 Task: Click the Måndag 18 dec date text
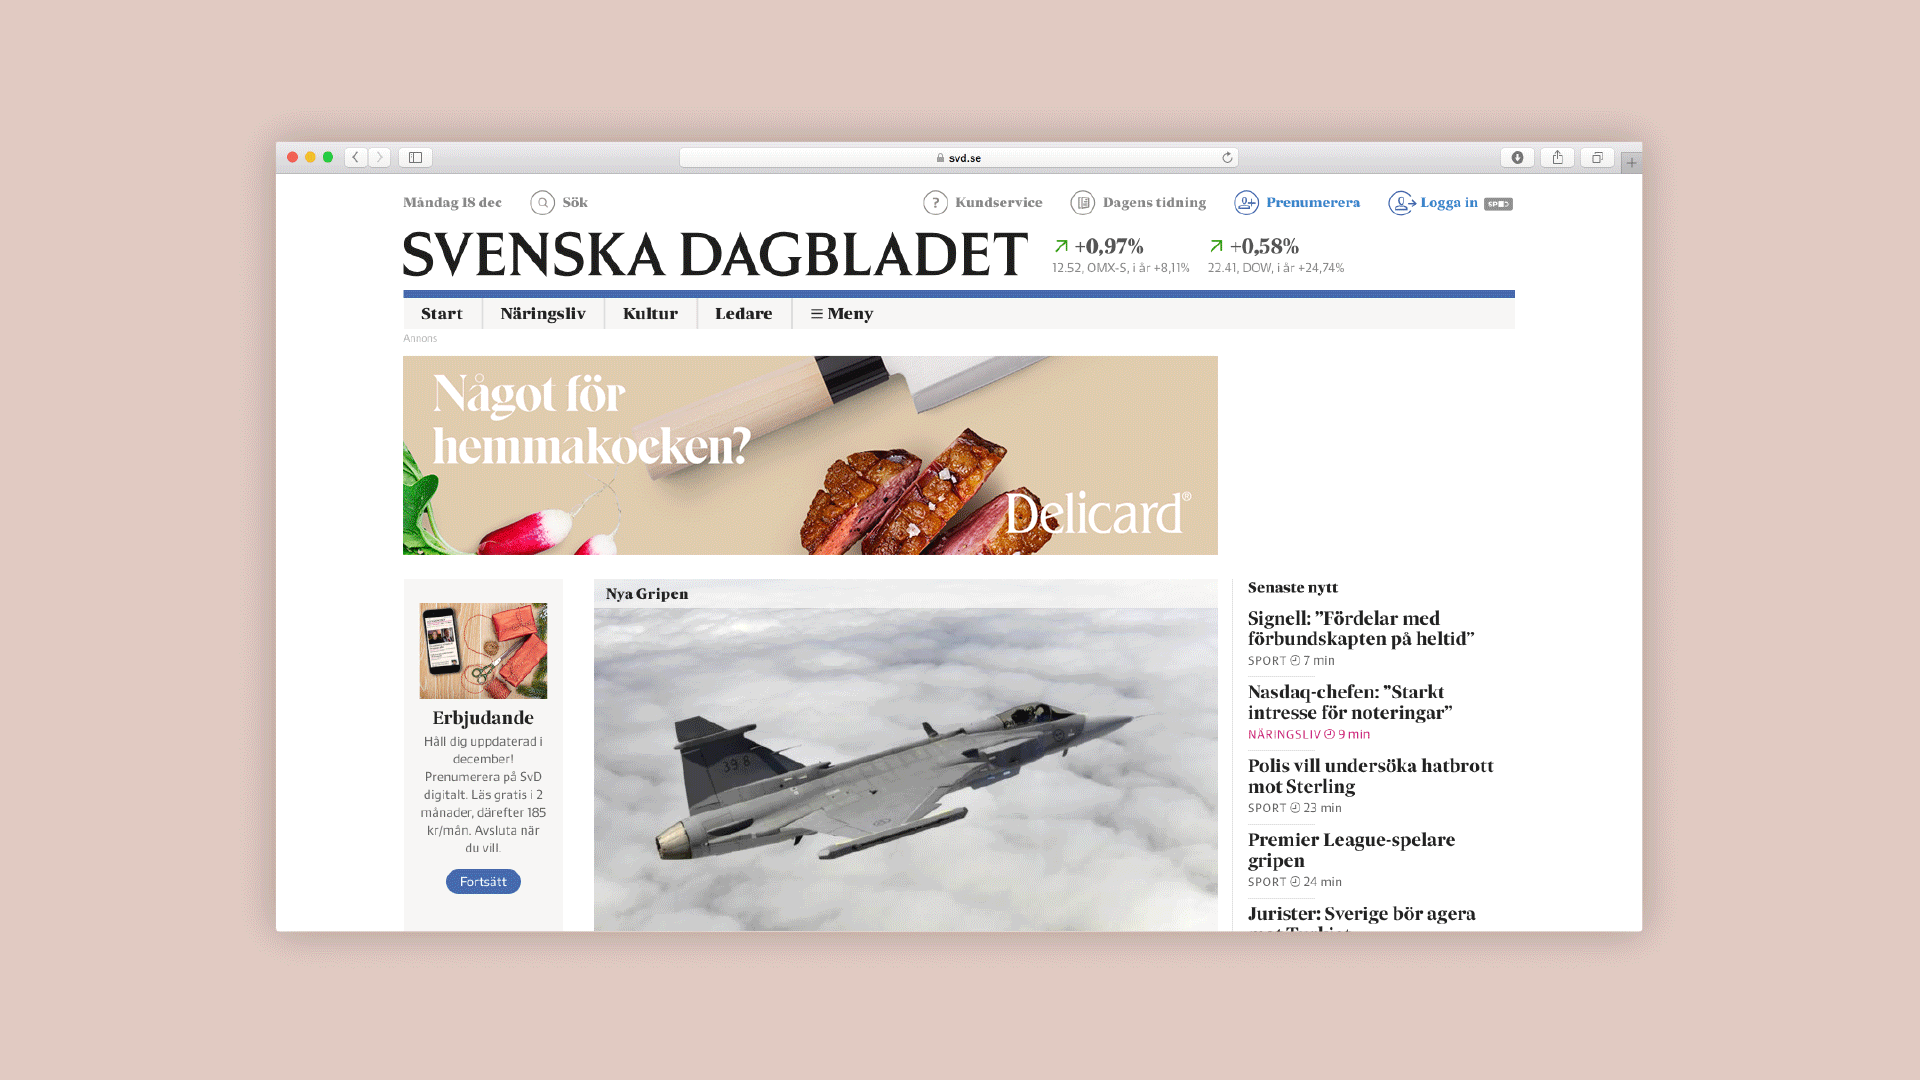[452, 203]
